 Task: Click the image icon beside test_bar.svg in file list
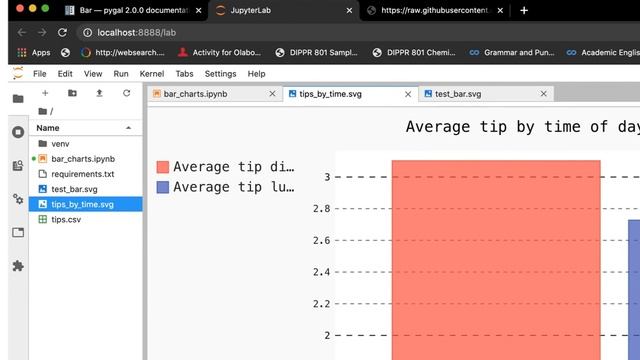(42, 189)
